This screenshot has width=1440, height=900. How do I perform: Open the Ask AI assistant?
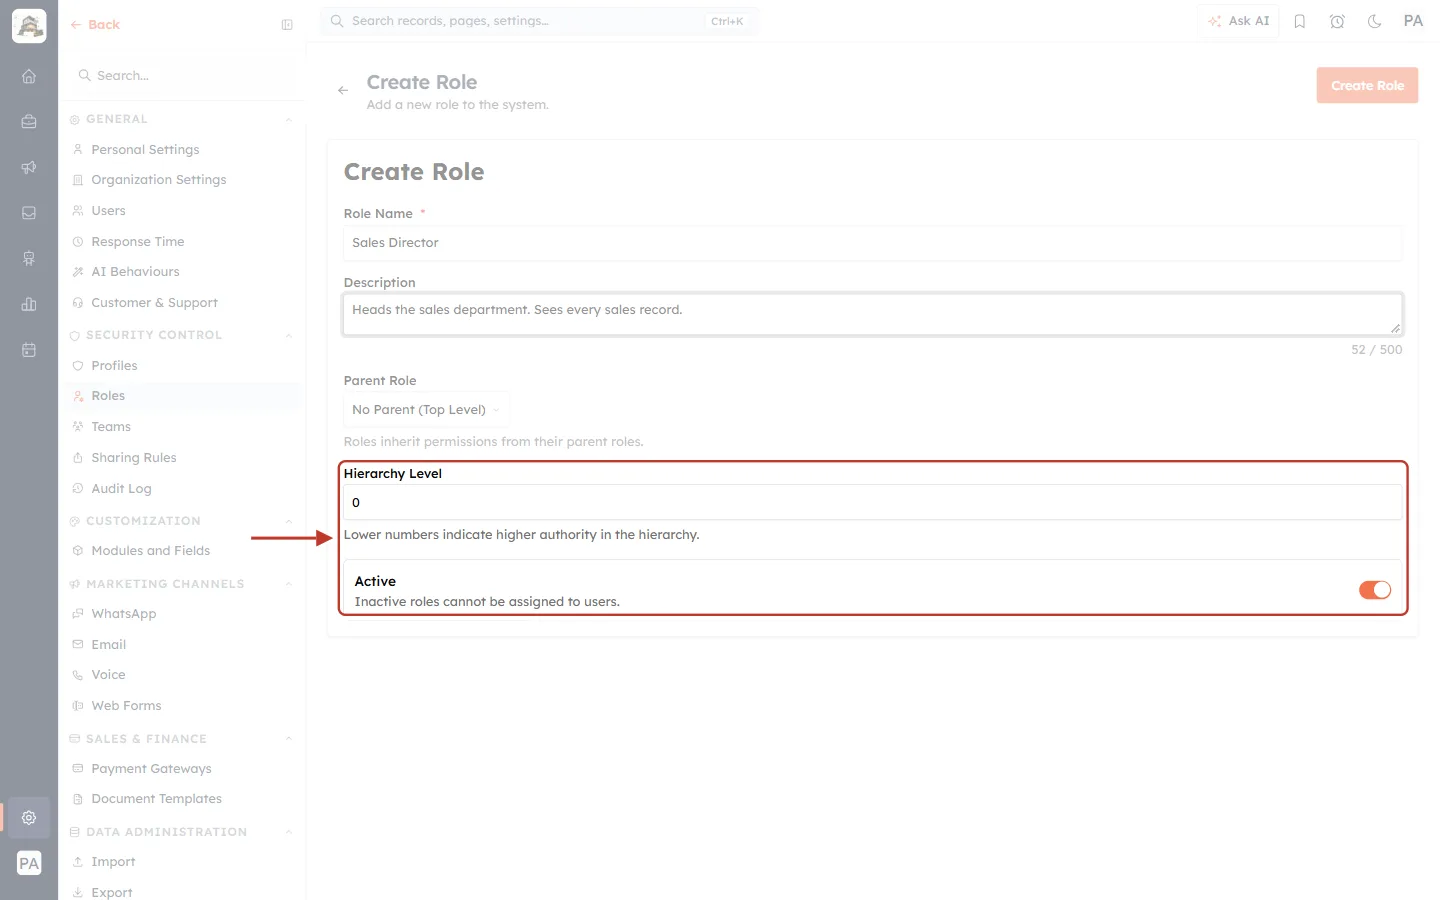tap(1238, 21)
